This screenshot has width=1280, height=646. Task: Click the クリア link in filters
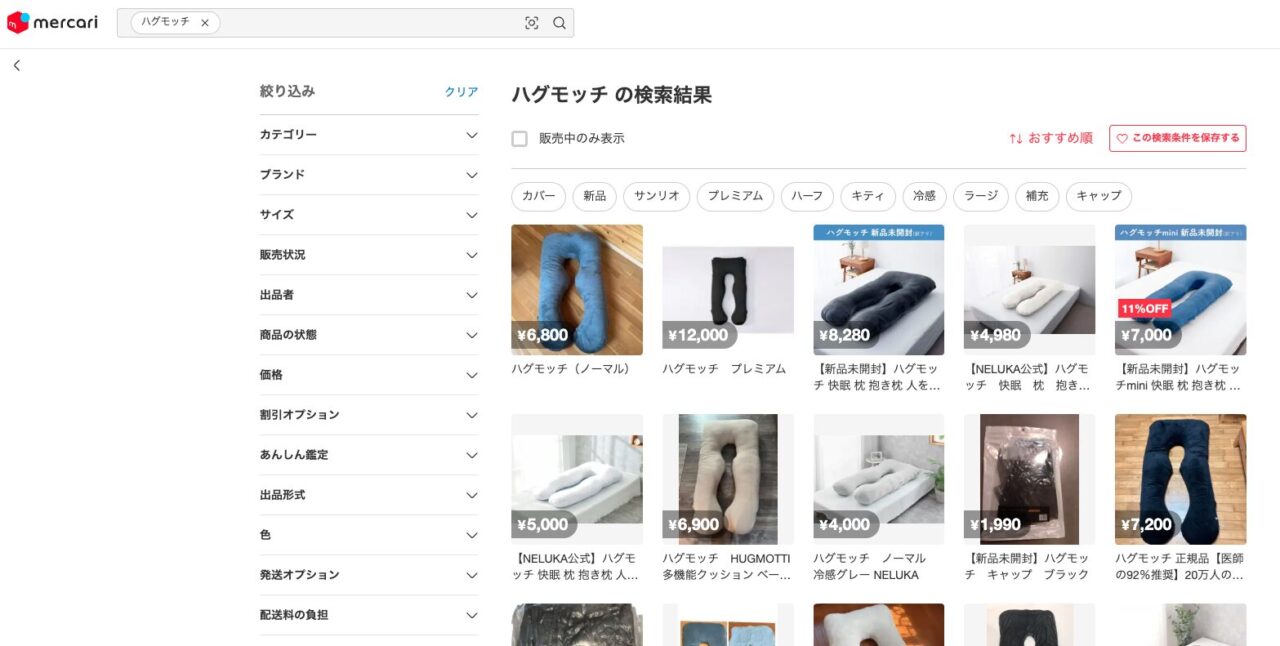(x=461, y=91)
